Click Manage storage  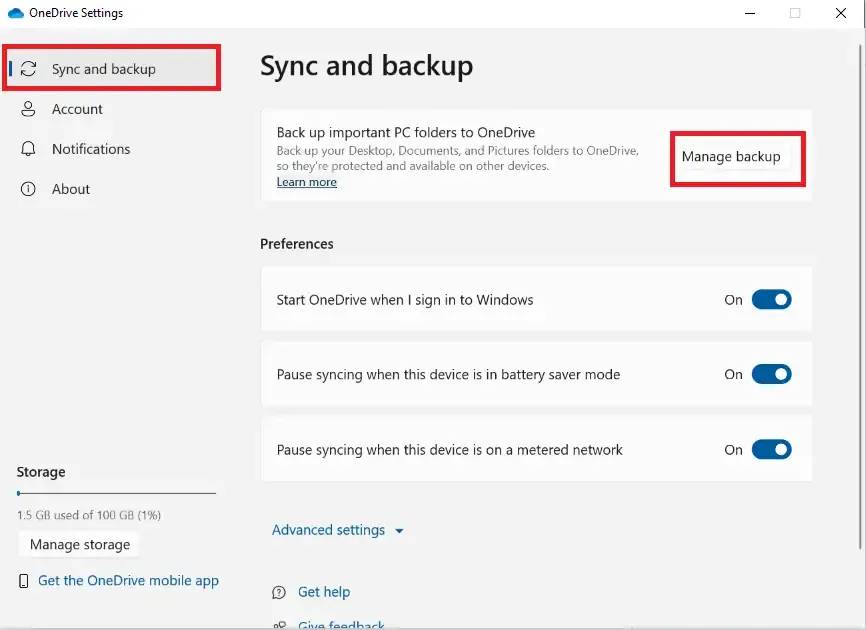[x=78, y=544]
